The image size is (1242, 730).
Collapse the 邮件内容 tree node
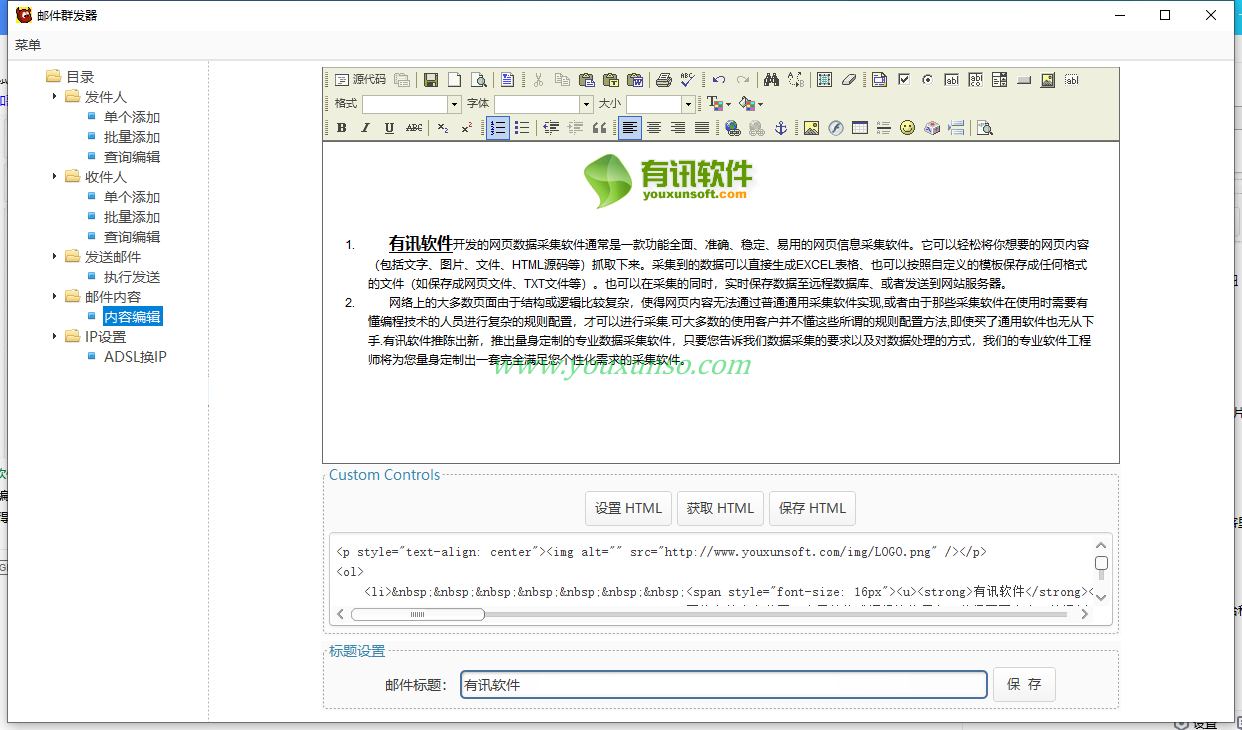[x=54, y=297]
